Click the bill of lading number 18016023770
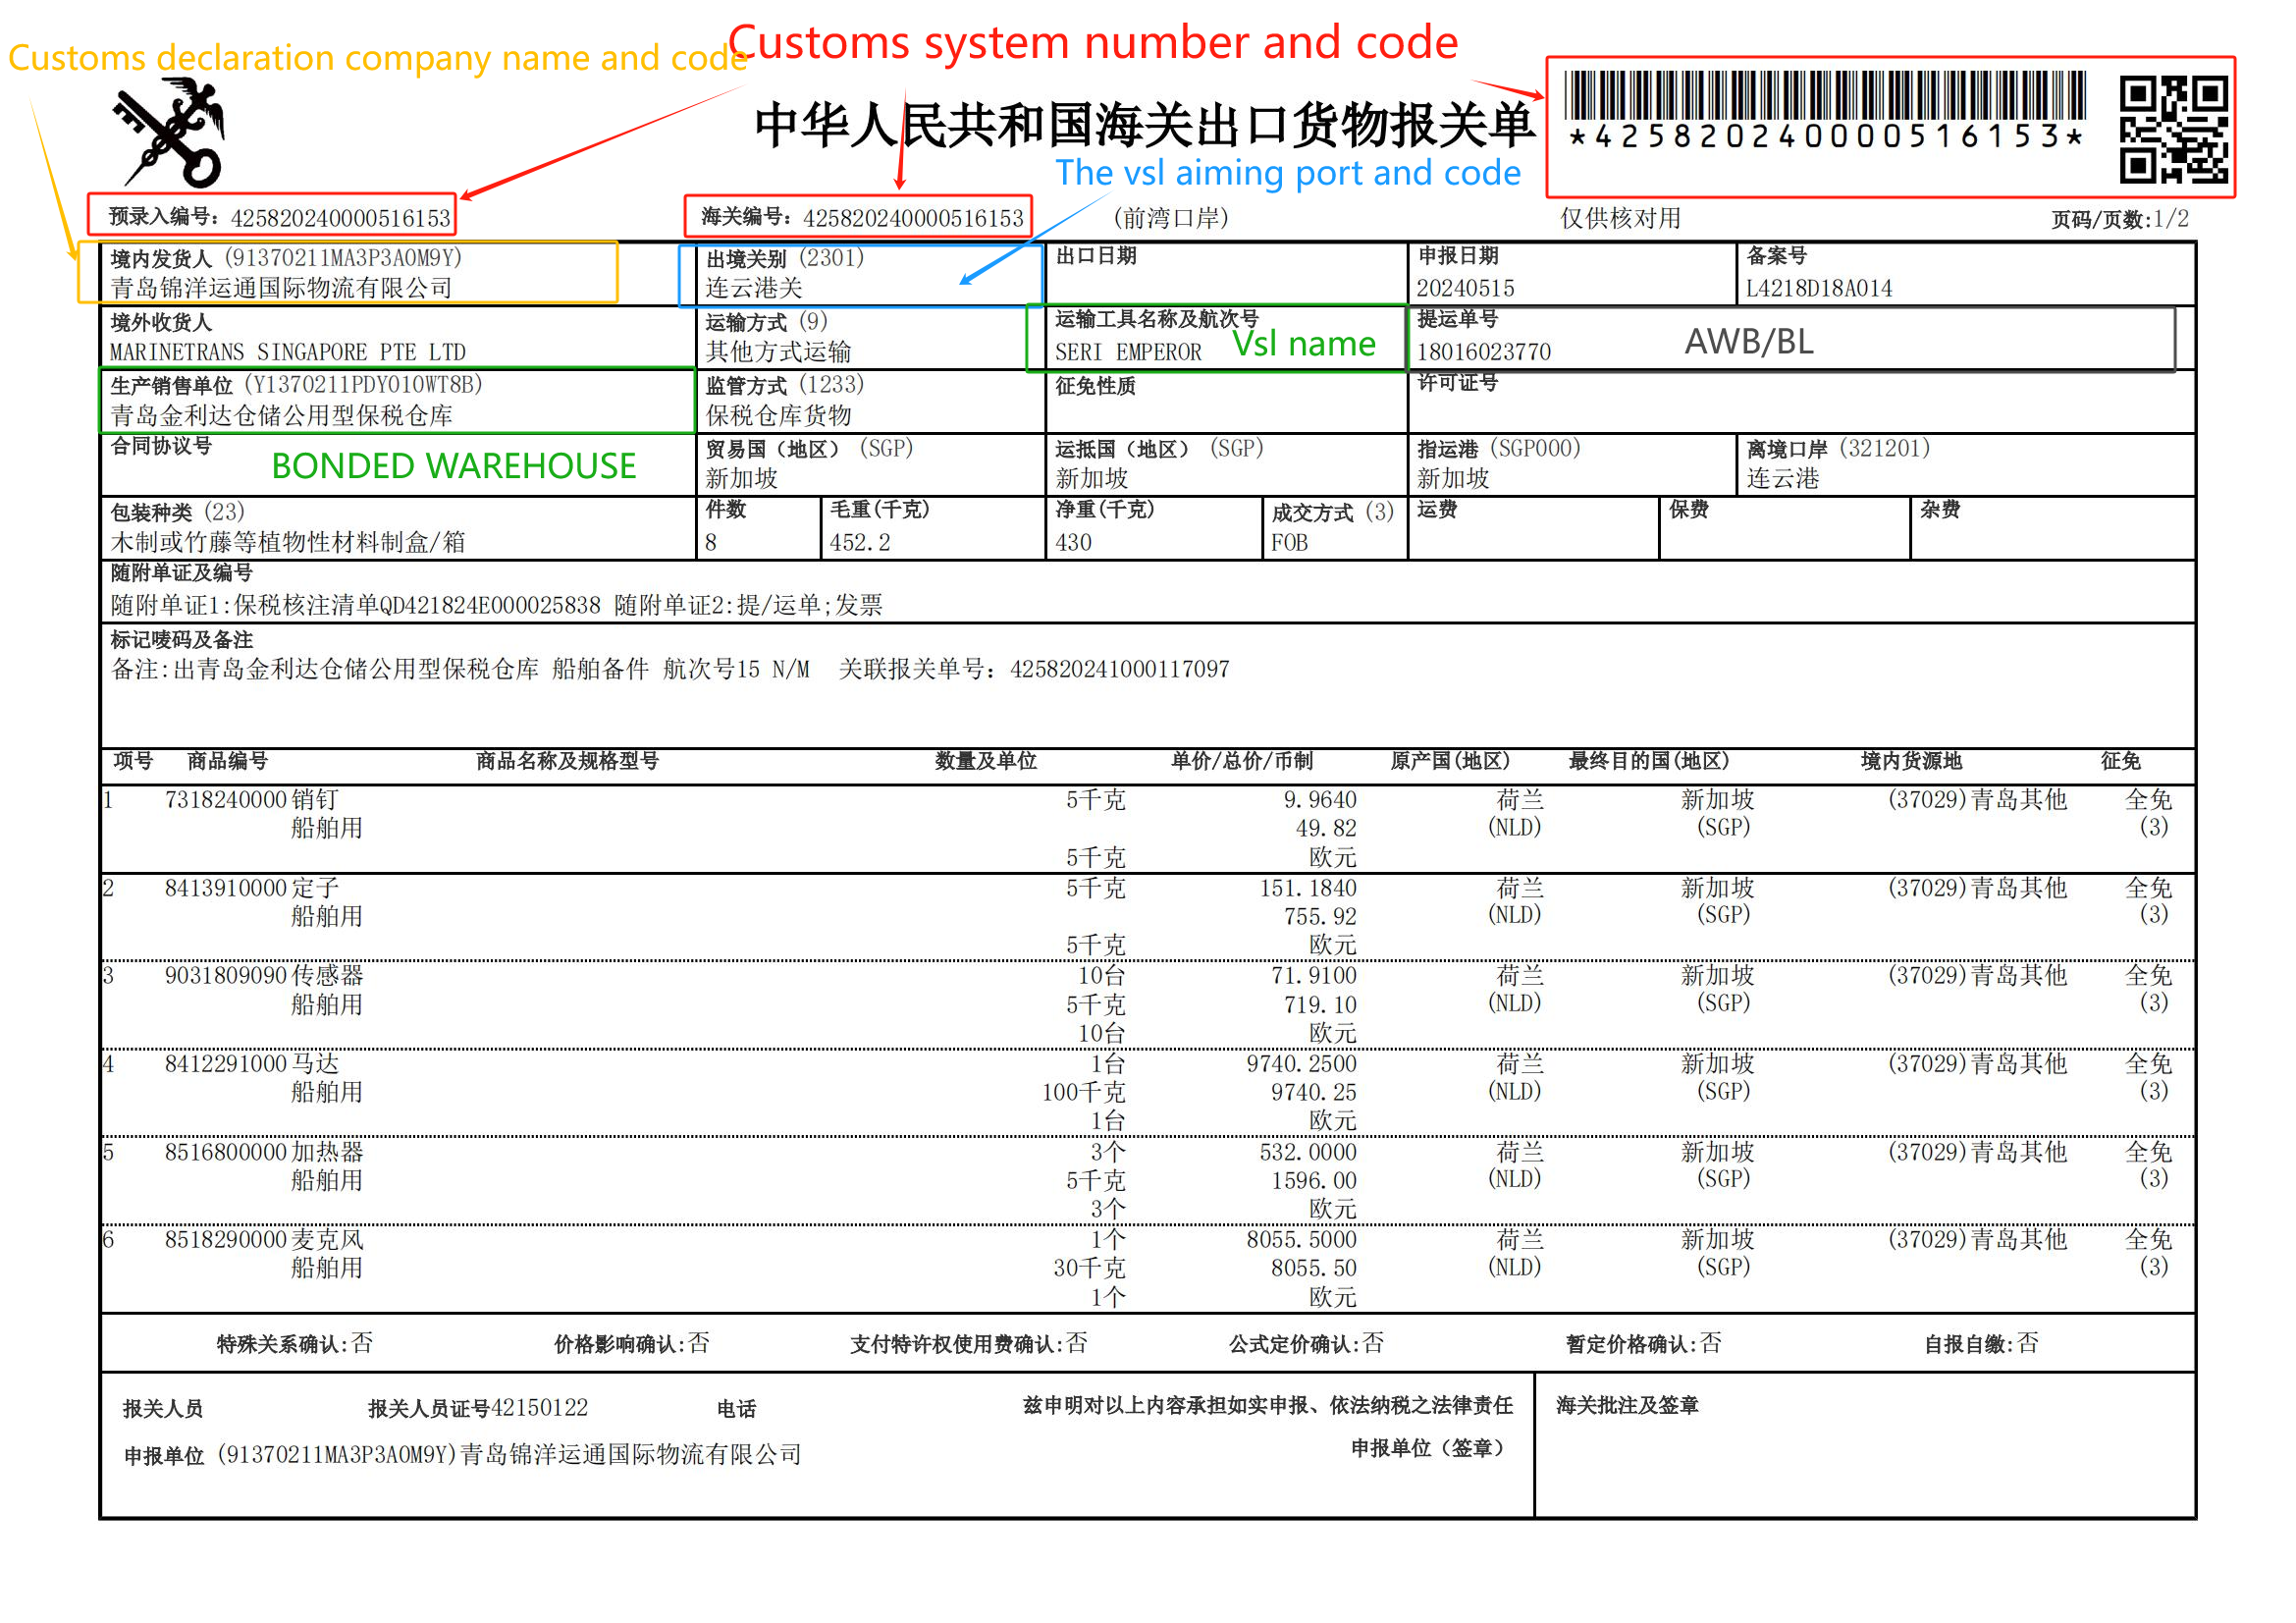The height and width of the screenshot is (1623, 2296). 1484,352
